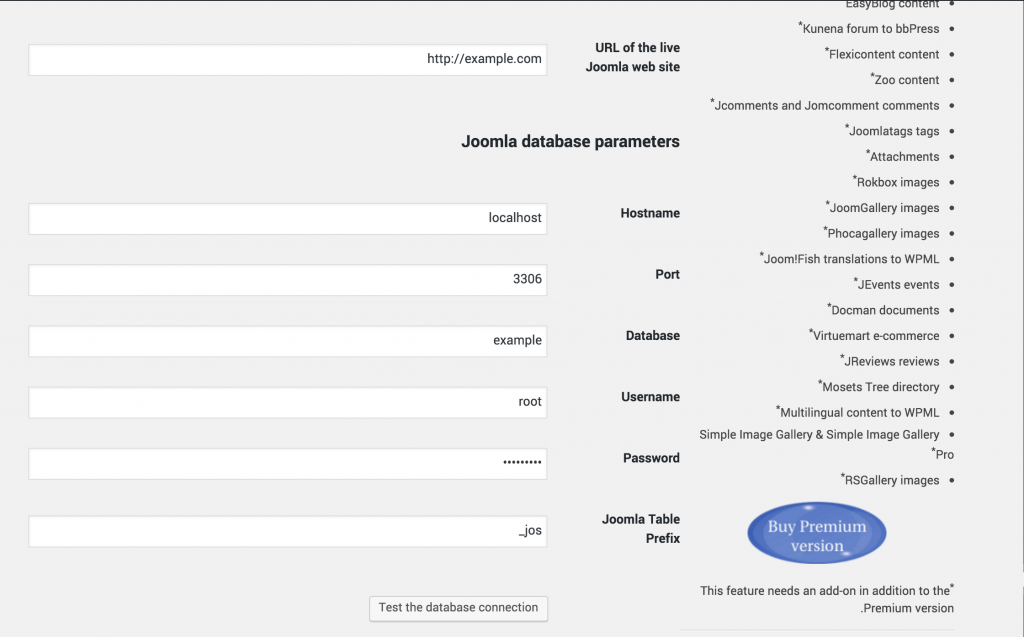The width and height of the screenshot is (1024, 637).
Task: Click the 'Rokbox images' list item
Action: point(896,182)
